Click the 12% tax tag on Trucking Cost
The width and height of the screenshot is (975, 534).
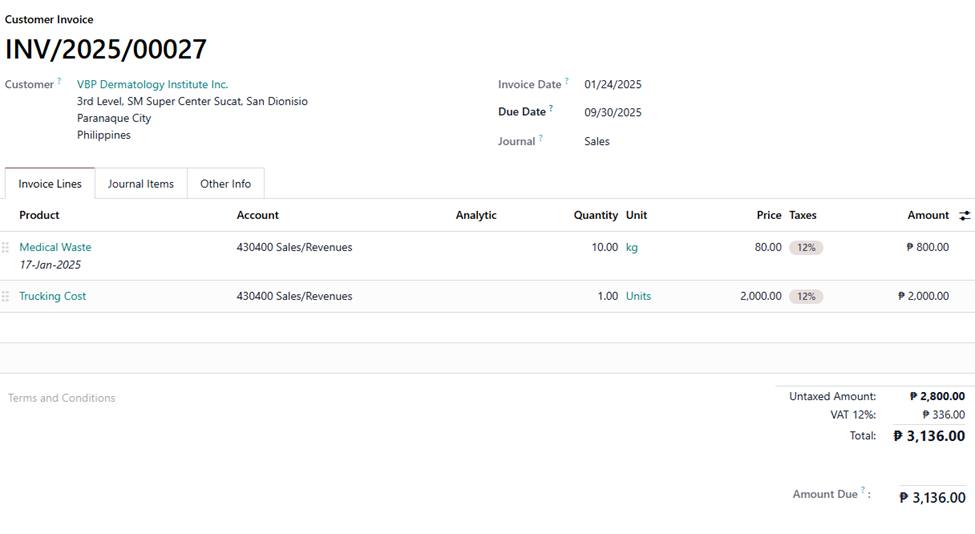tap(805, 296)
